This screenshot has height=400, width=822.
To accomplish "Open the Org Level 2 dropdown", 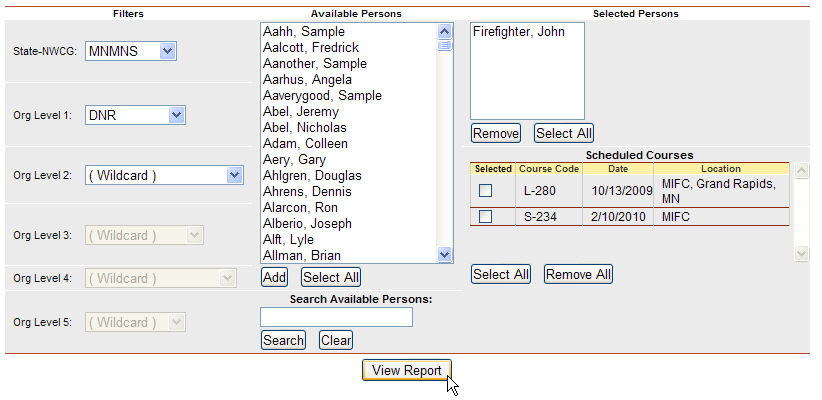I will [164, 175].
